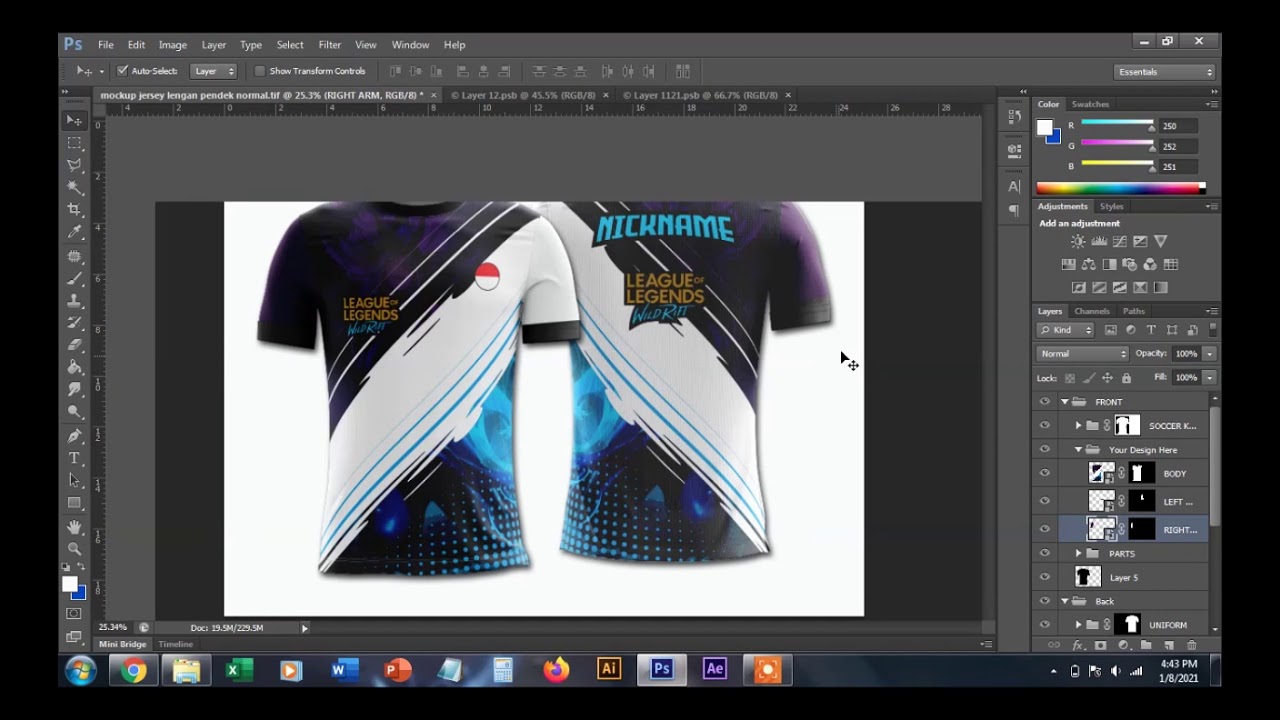Toggle the Auto-Select checkbox
This screenshot has height=720, width=1280.
(x=123, y=71)
